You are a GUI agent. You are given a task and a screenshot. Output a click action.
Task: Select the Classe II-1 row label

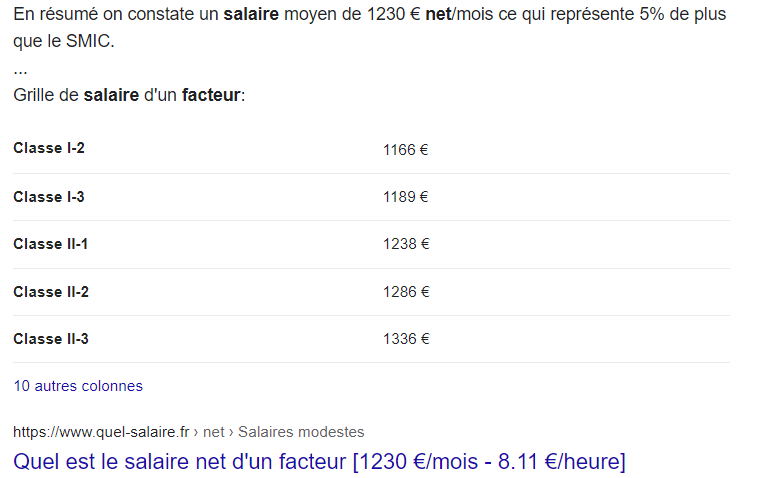tap(50, 244)
